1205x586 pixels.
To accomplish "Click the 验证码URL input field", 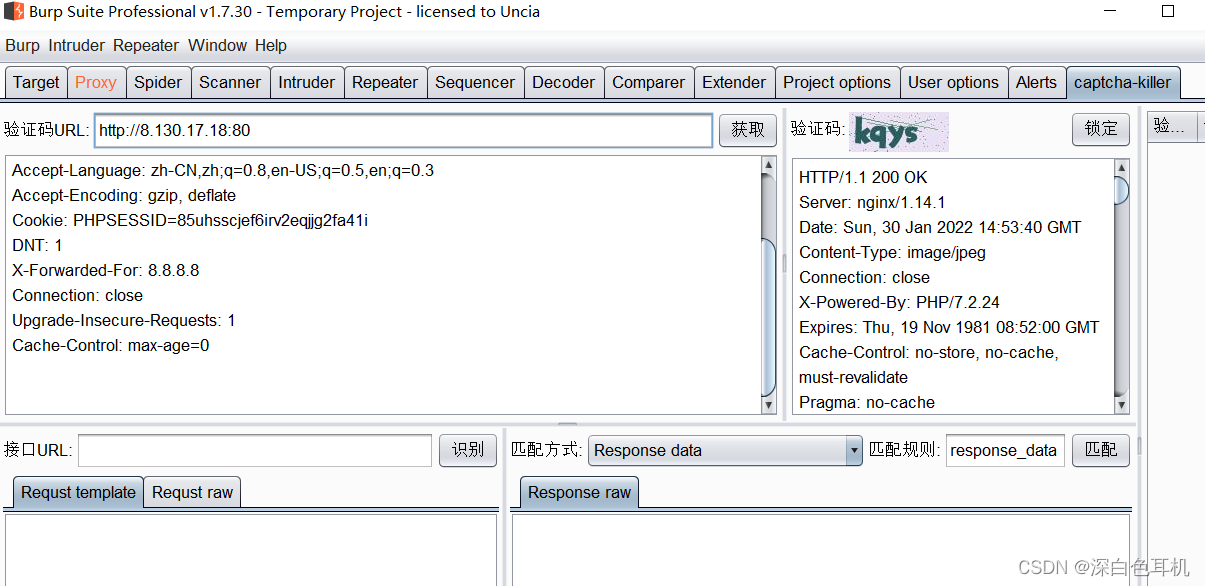I will pyautogui.click(x=403, y=130).
